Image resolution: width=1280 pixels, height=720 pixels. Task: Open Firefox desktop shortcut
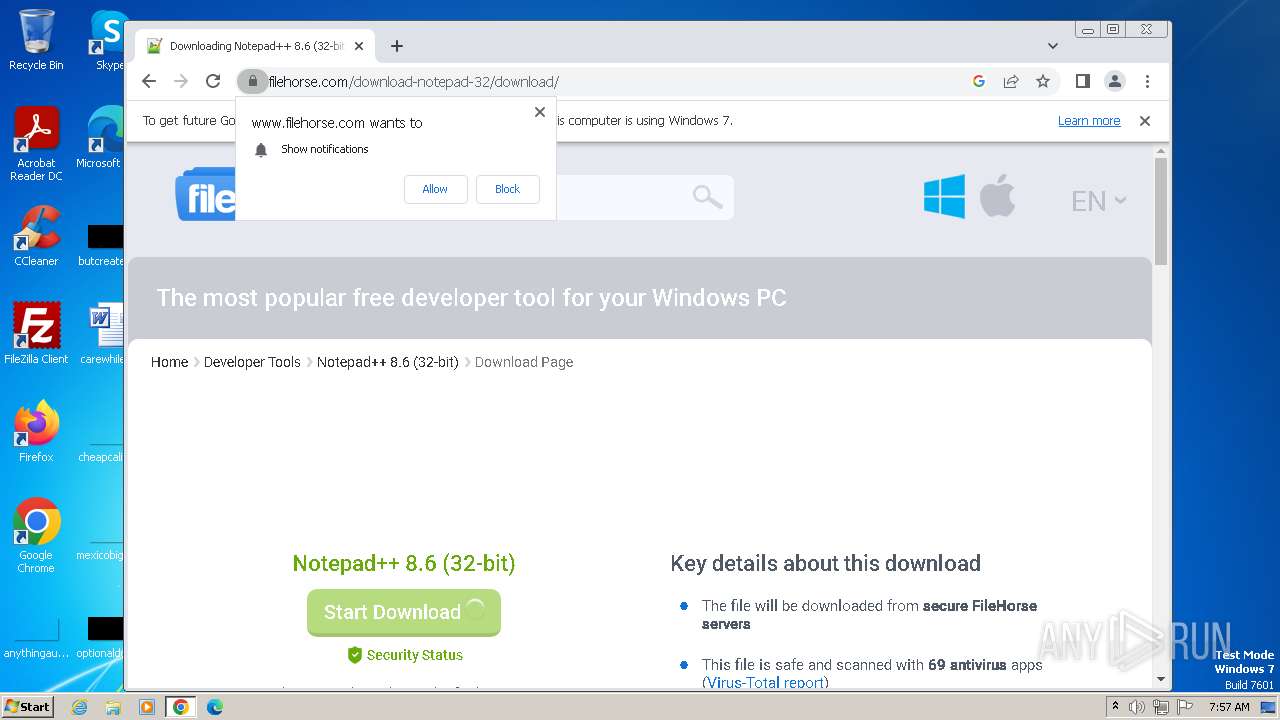(x=36, y=432)
